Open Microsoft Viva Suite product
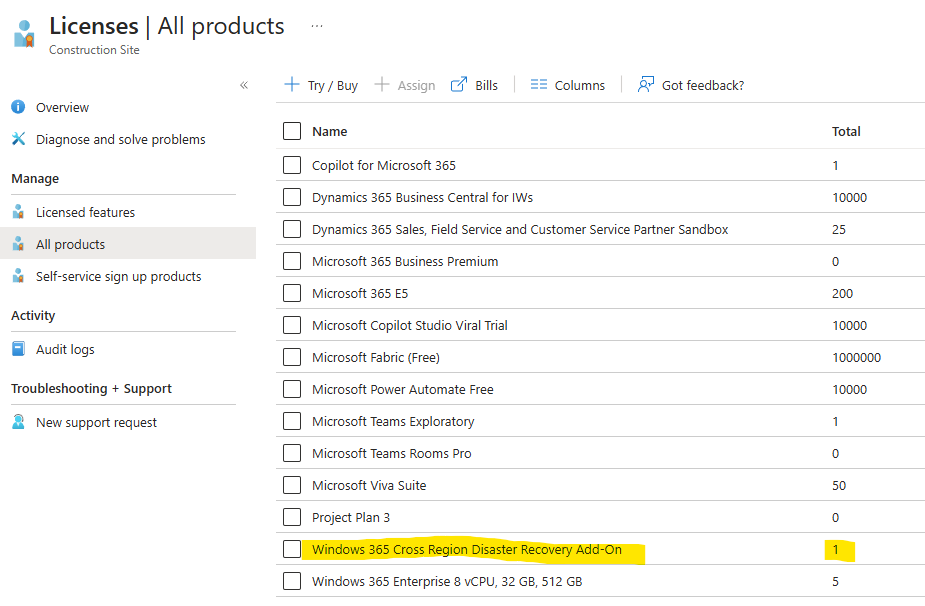 pos(369,486)
